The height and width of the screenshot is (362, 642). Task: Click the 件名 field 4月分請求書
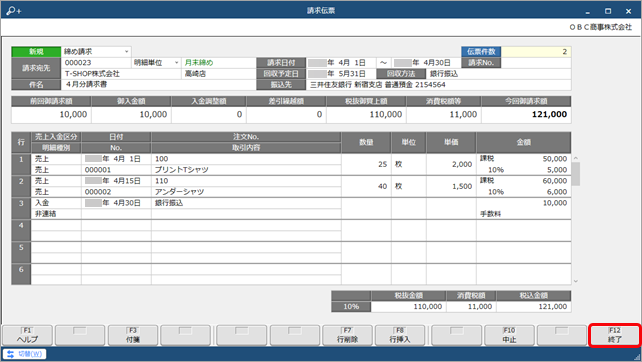click(x=158, y=84)
